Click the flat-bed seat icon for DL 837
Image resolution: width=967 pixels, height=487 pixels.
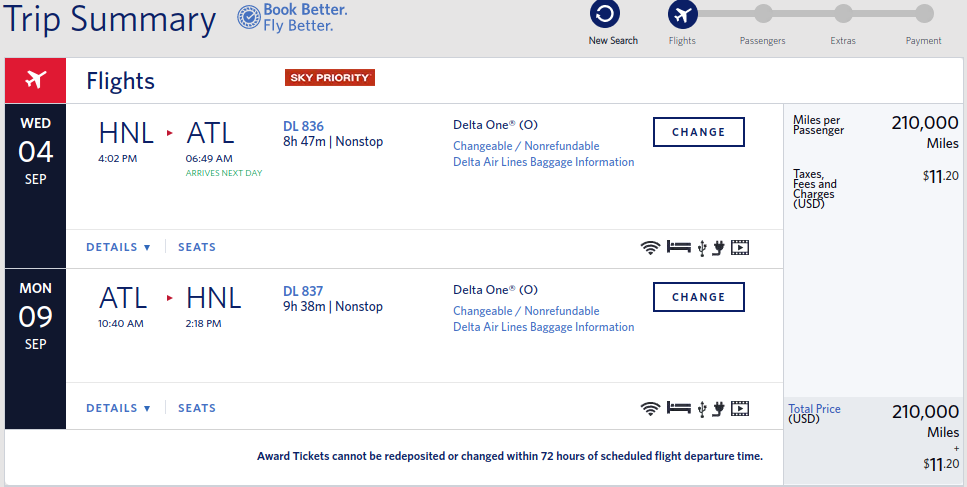(x=679, y=407)
